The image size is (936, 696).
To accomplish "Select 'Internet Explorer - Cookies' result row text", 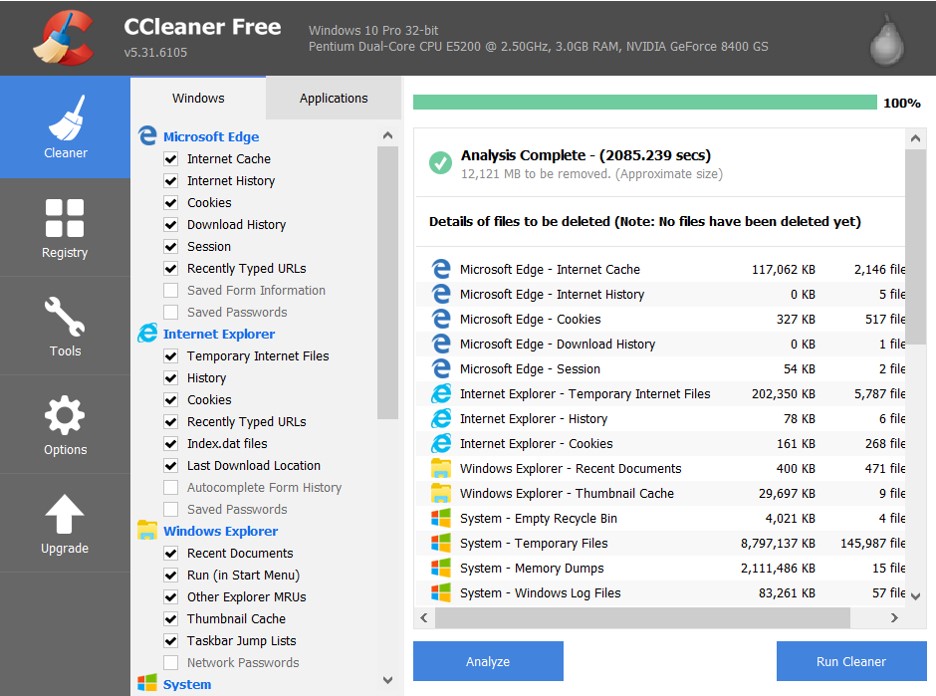I will (x=536, y=444).
